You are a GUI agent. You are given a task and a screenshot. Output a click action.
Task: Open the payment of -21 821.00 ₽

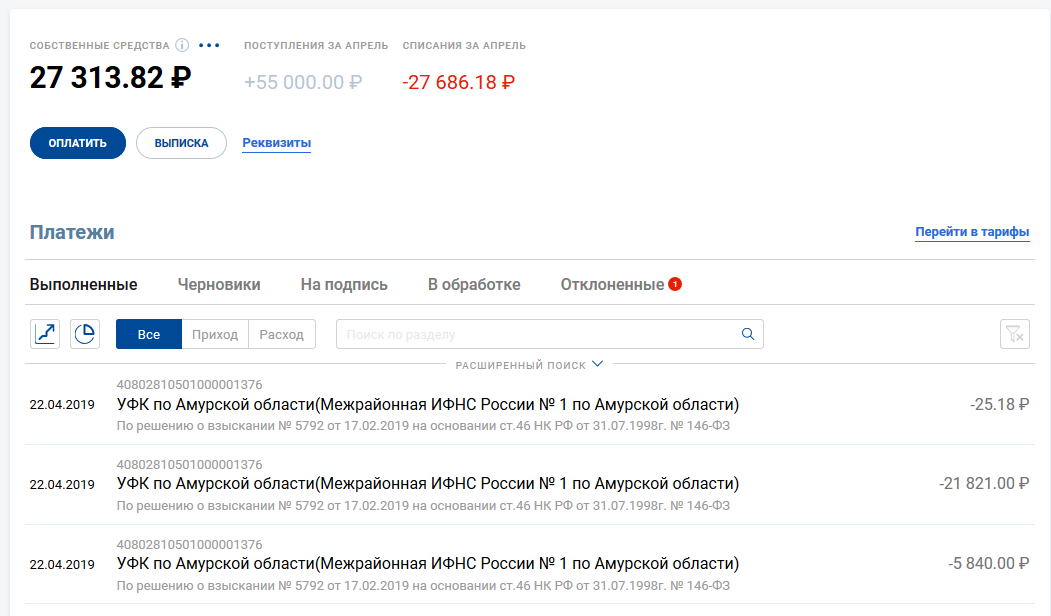pos(427,484)
